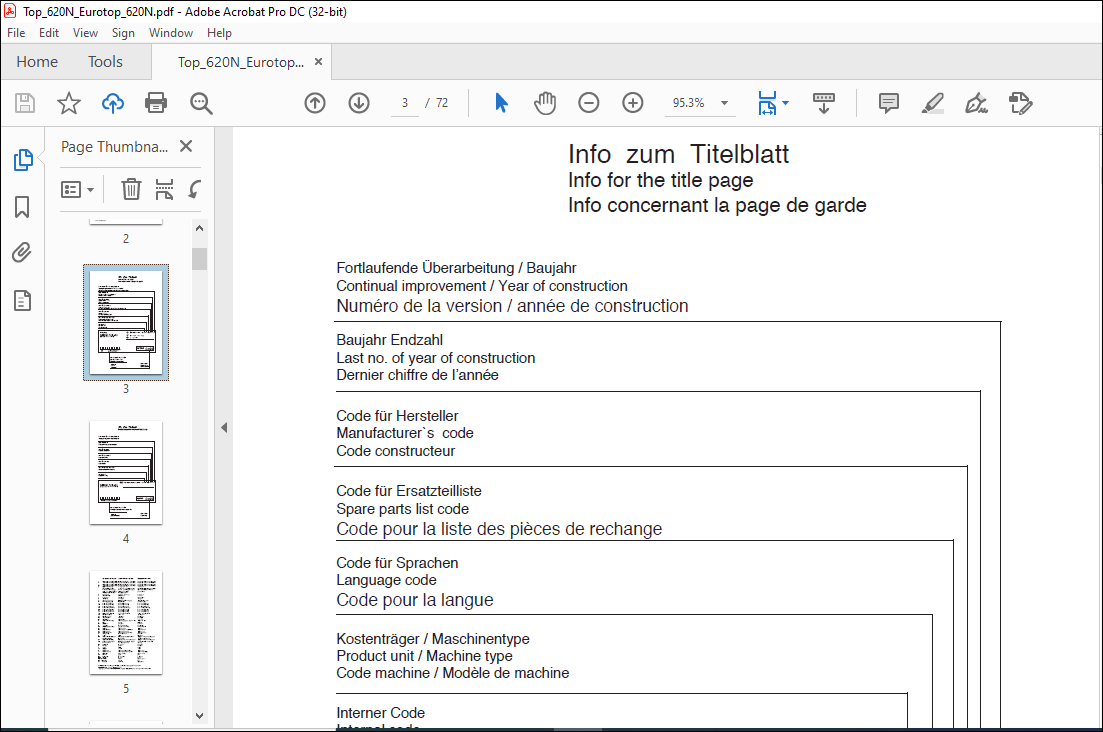The width and height of the screenshot is (1103, 732).
Task: Switch to the Home tab
Action: pos(37,62)
